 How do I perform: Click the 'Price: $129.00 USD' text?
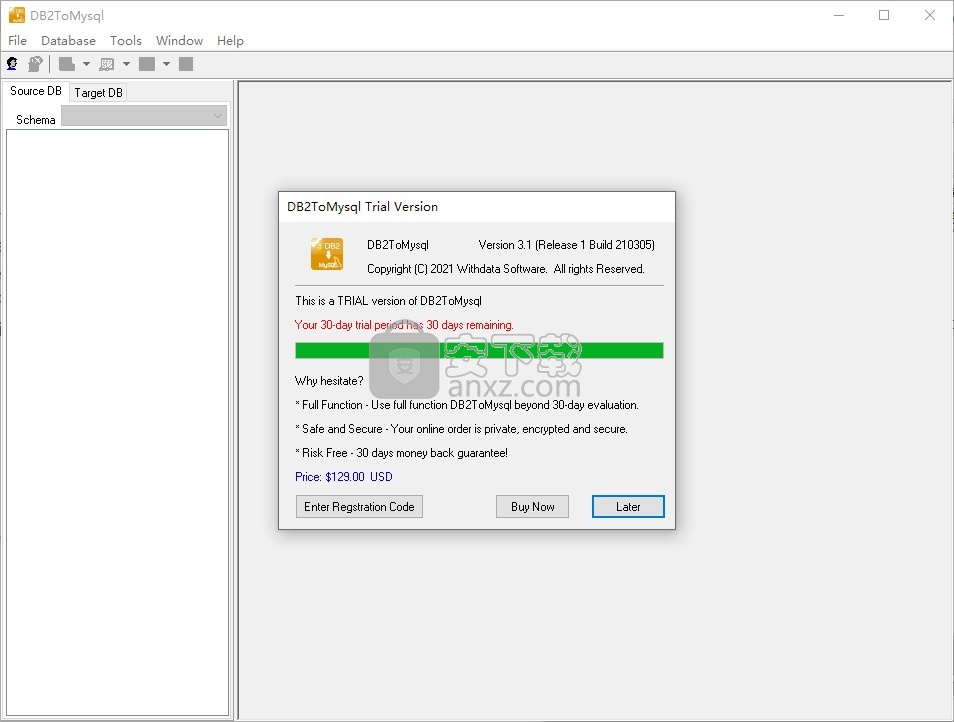[x=344, y=477]
